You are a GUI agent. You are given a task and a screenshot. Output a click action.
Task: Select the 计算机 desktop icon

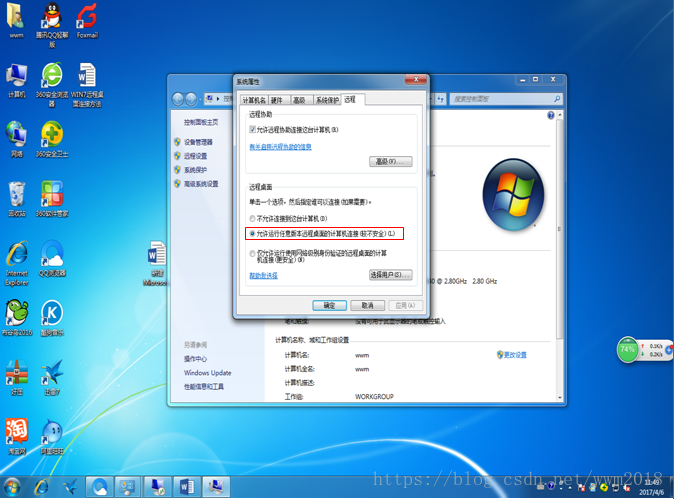(x=16, y=80)
